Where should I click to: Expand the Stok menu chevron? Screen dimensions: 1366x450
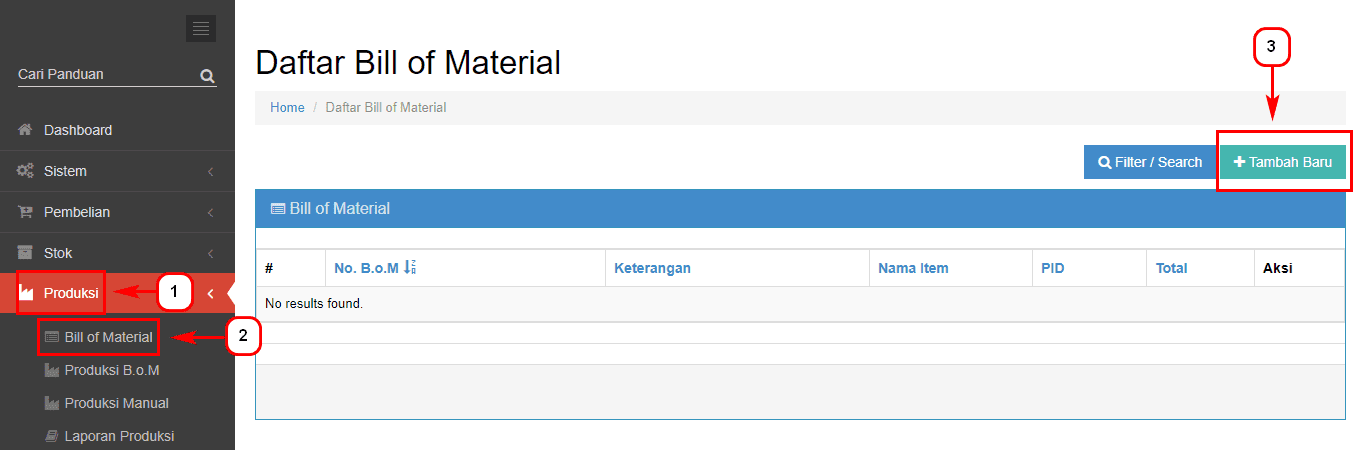coord(210,254)
